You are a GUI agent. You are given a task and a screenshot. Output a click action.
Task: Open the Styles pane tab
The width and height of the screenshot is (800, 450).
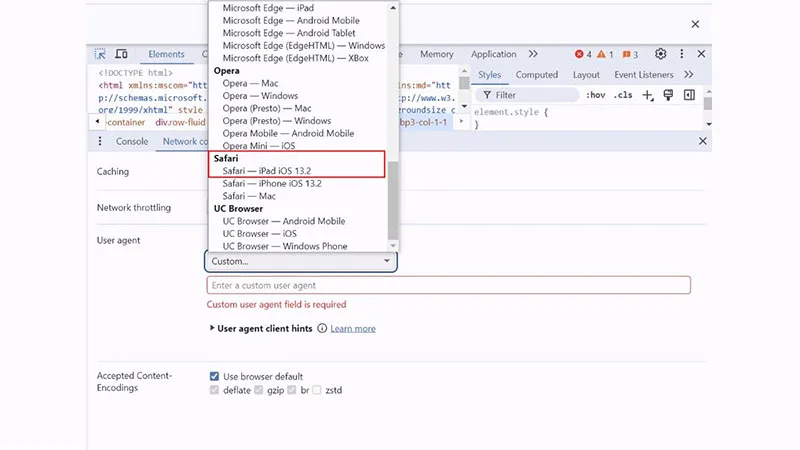coord(489,74)
